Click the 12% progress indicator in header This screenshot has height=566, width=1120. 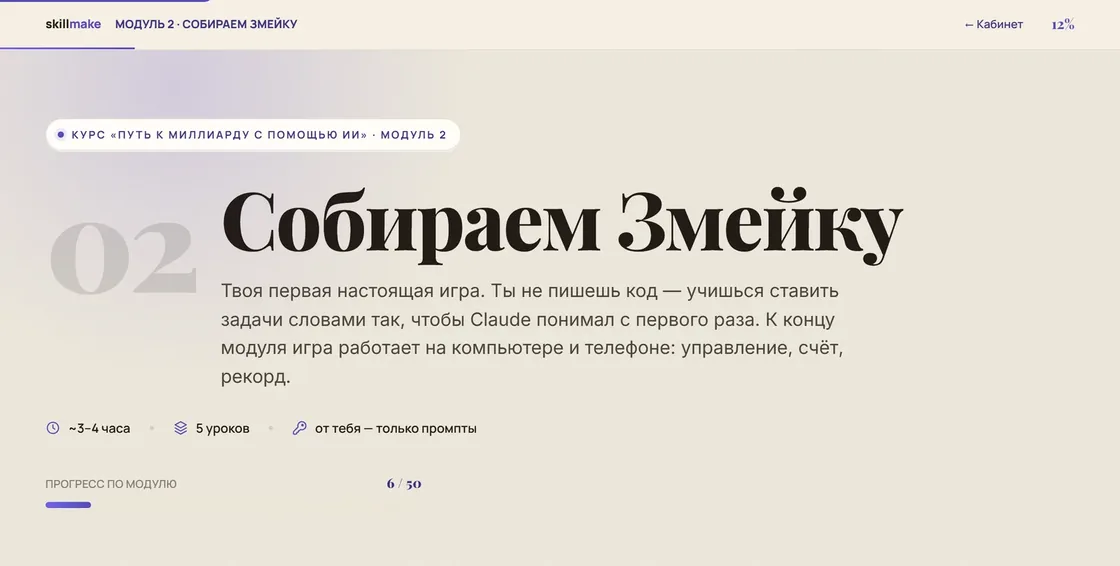point(1063,24)
